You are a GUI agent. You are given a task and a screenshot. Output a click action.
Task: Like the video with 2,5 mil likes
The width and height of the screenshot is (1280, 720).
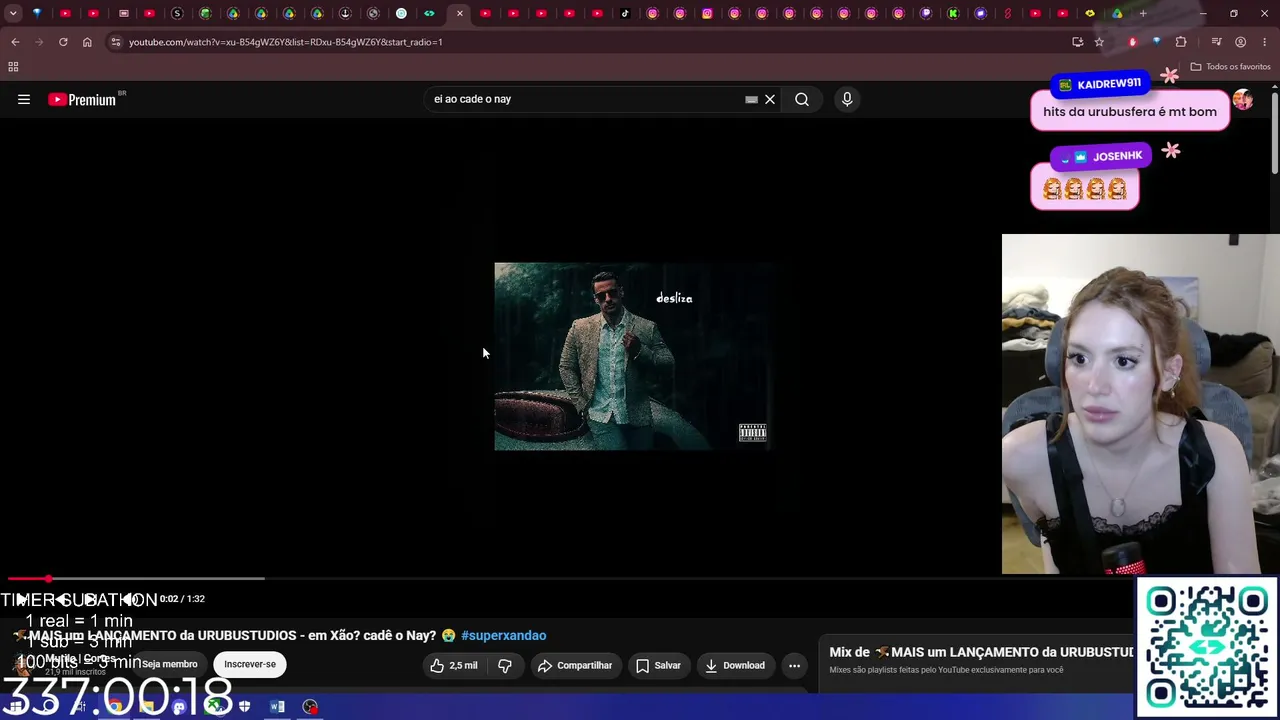click(453, 665)
